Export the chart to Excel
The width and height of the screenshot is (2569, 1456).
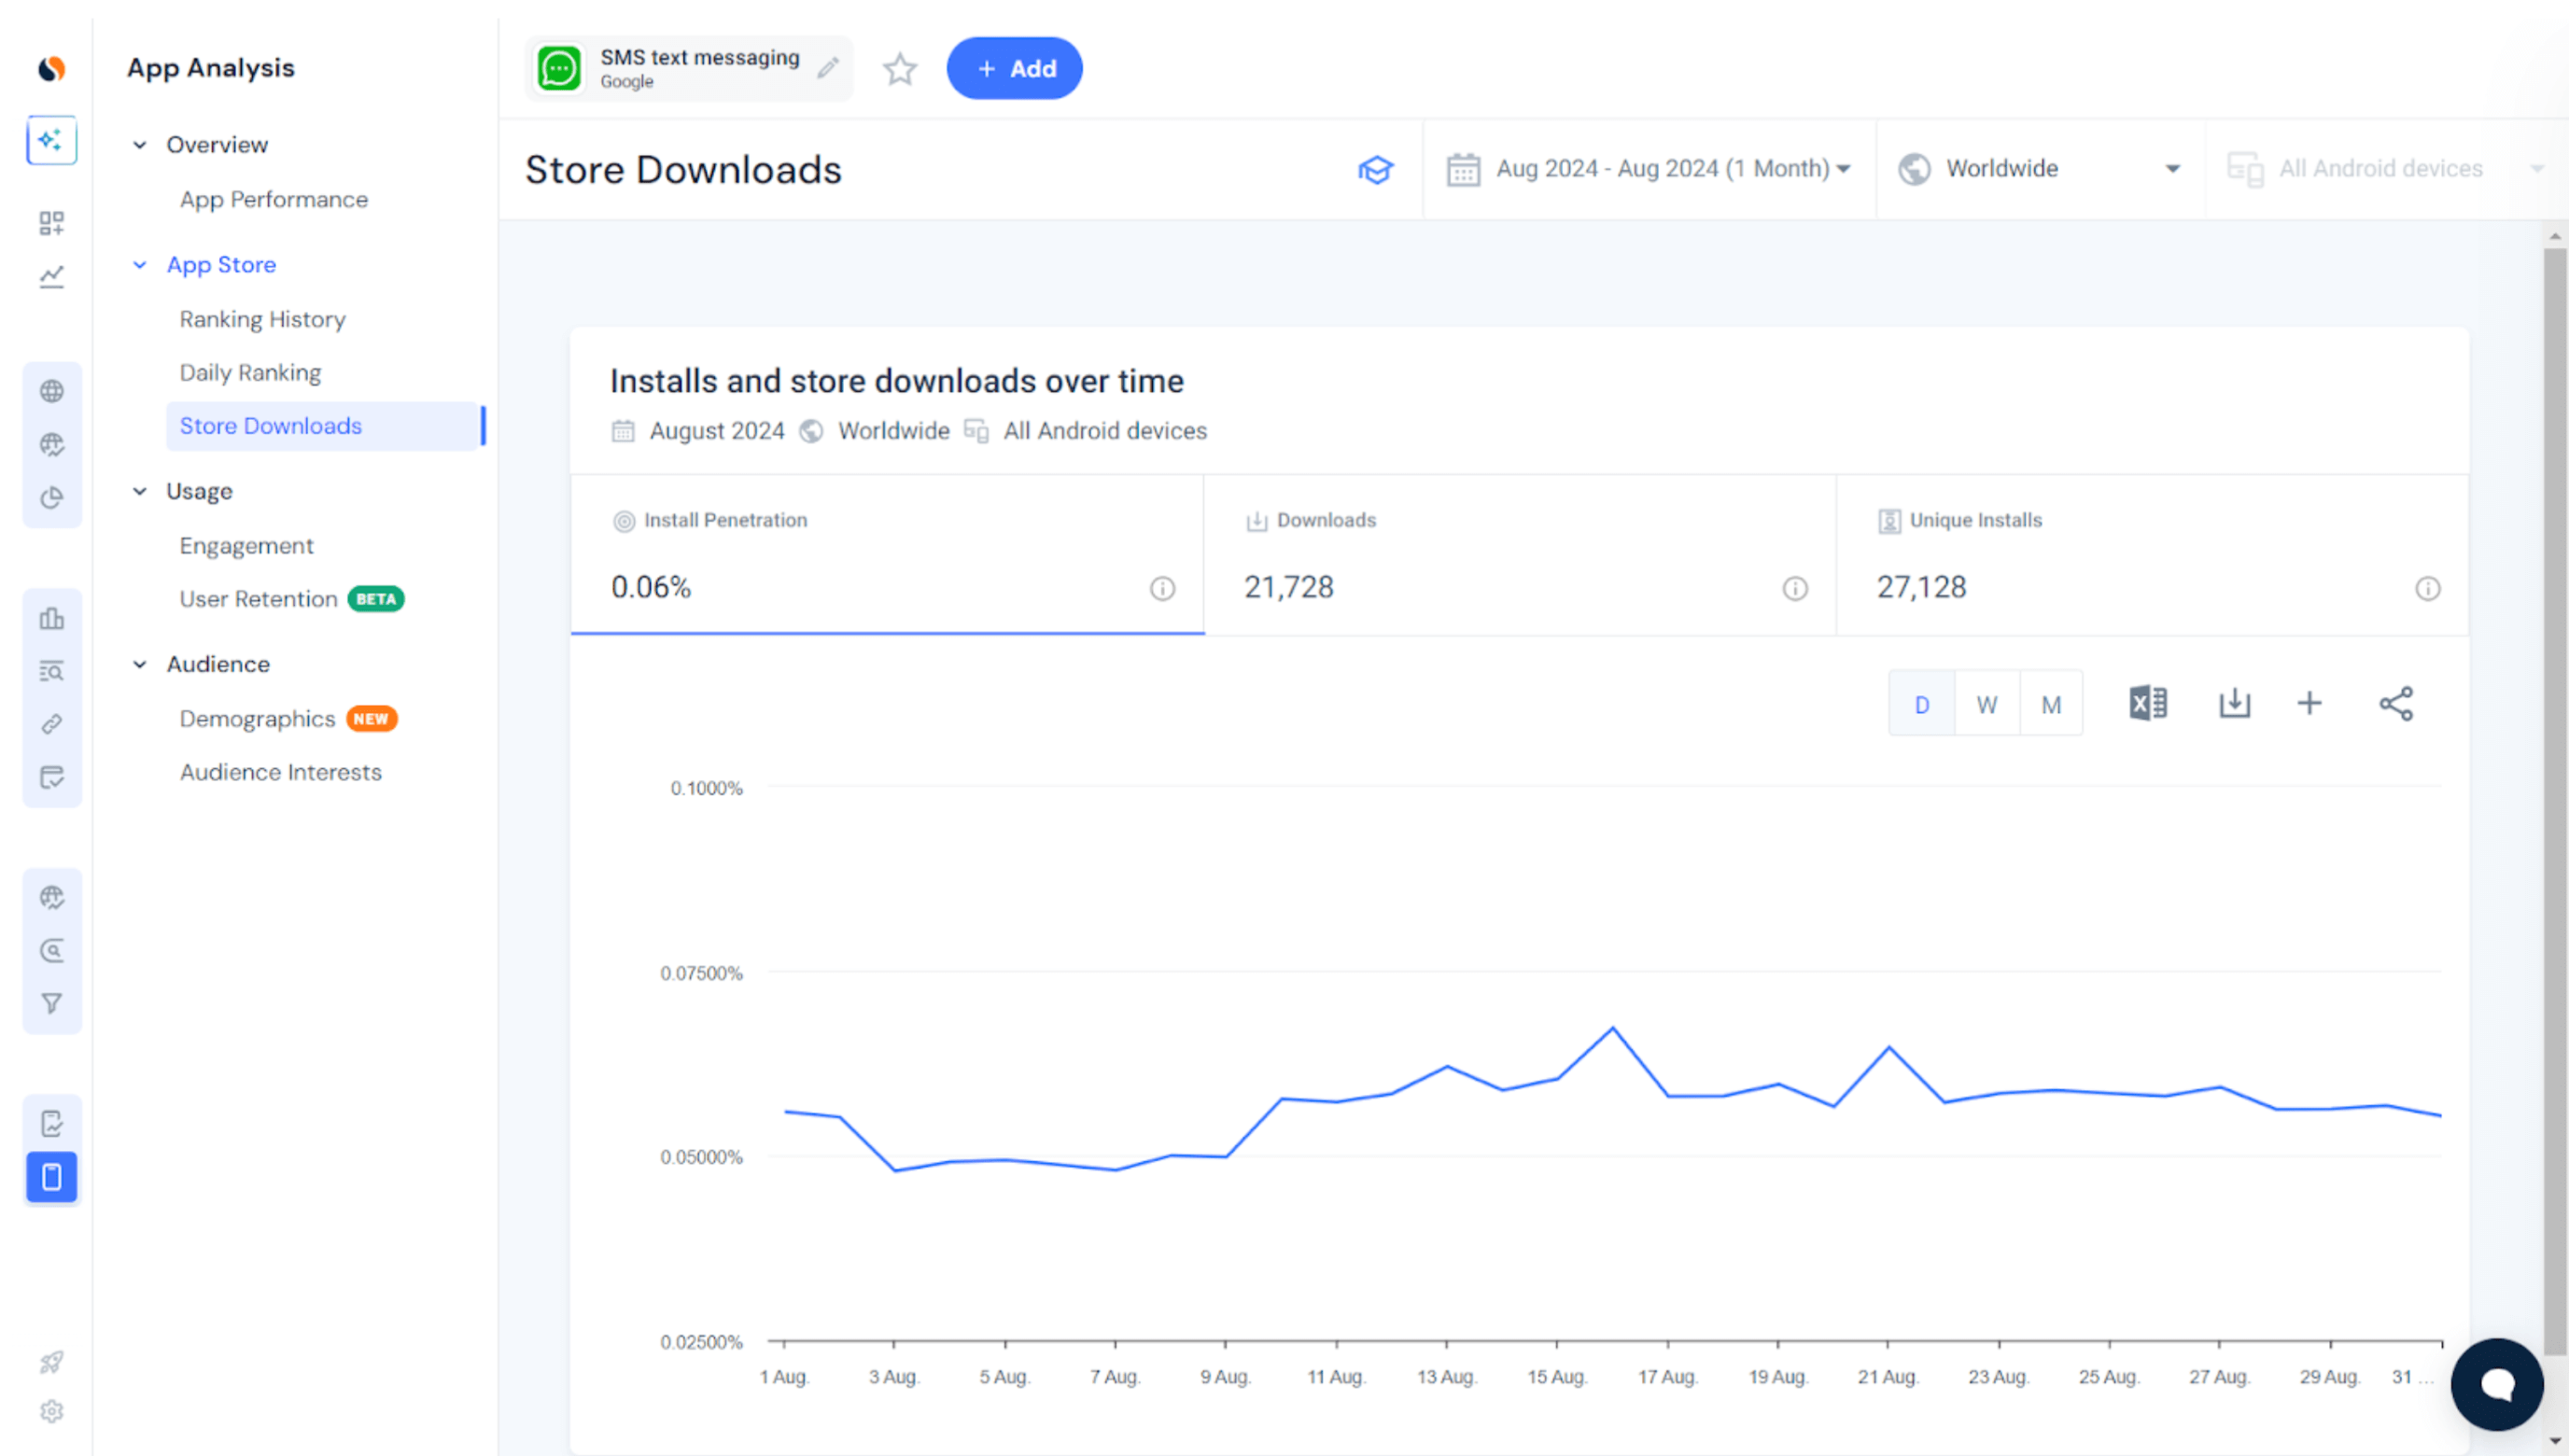2146,703
